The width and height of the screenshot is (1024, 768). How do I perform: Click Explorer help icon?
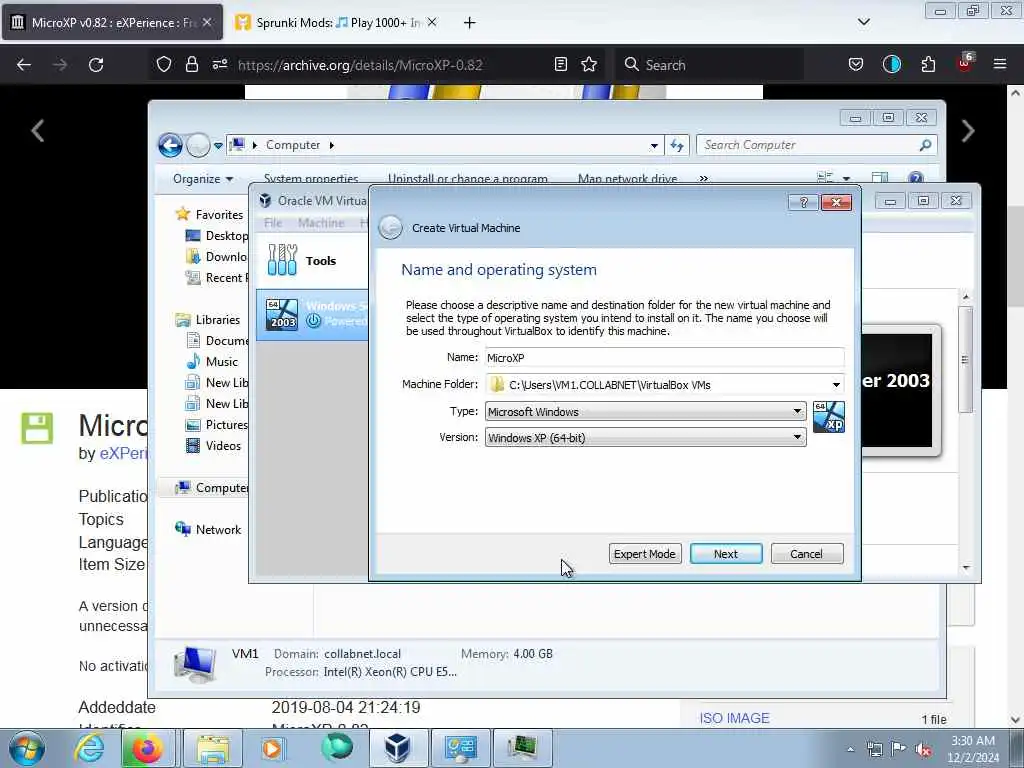[x=916, y=178]
